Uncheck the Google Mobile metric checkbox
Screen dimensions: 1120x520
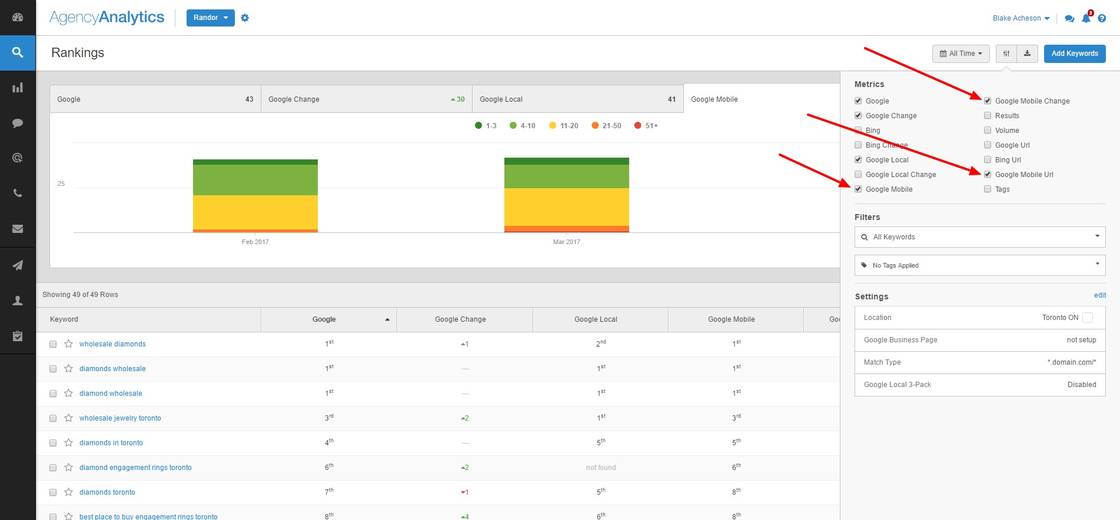(858, 189)
